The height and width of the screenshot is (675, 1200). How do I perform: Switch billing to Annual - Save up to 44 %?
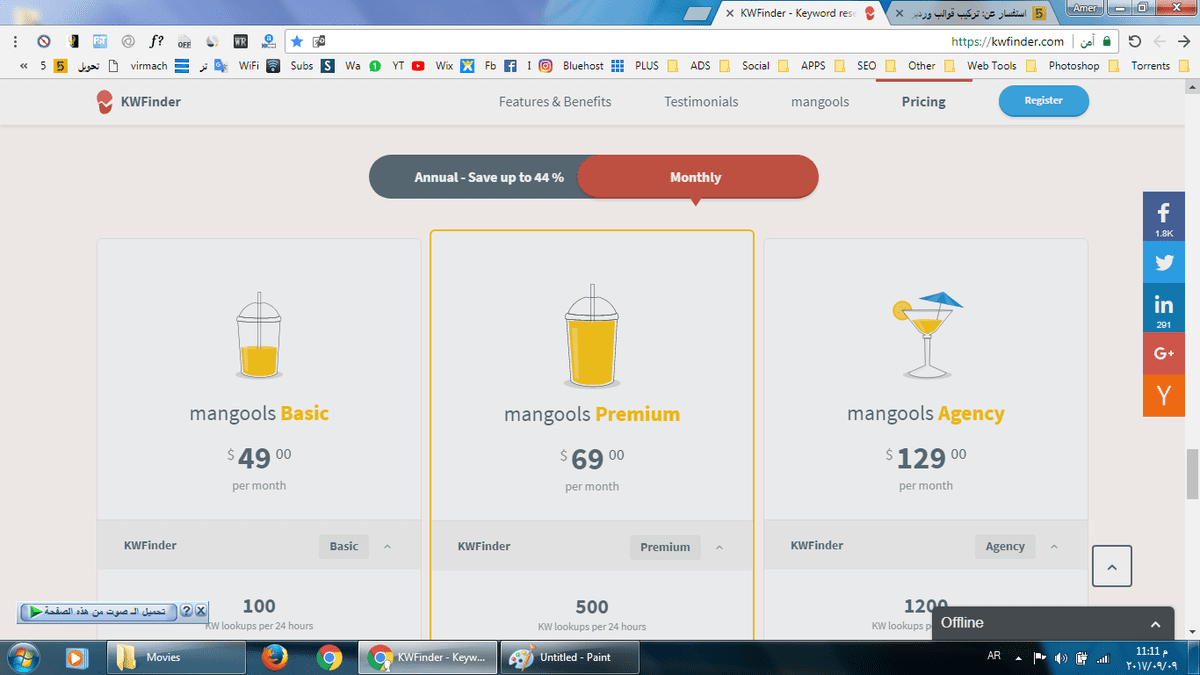click(489, 177)
